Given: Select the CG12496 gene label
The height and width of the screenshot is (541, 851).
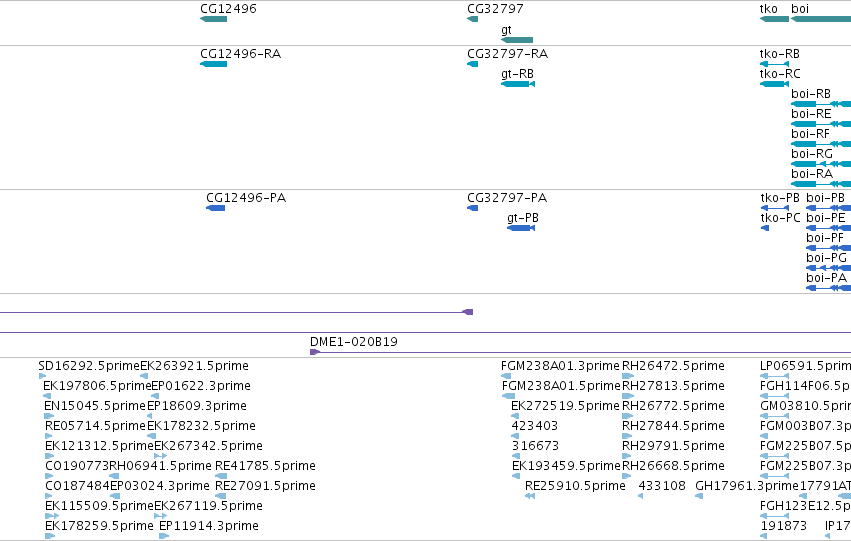Looking at the screenshot, I should pos(228,9).
